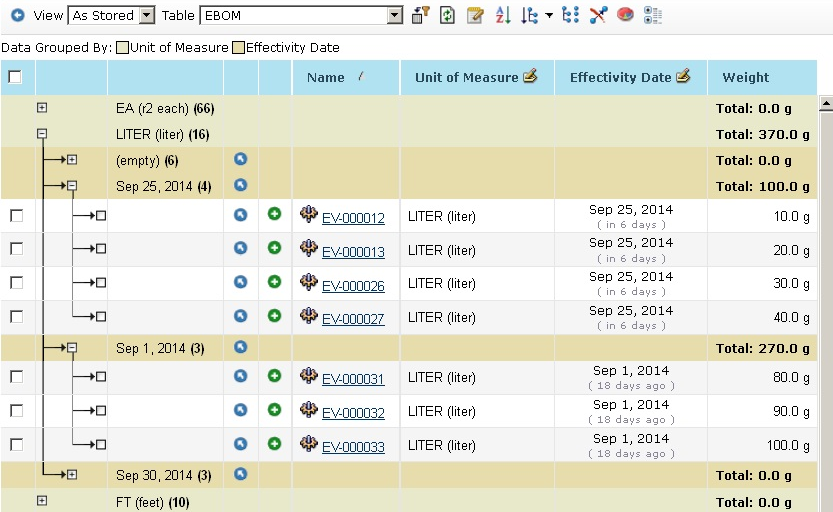Expand the FT (feet) group
833x512 pixels.
point(42,500)
